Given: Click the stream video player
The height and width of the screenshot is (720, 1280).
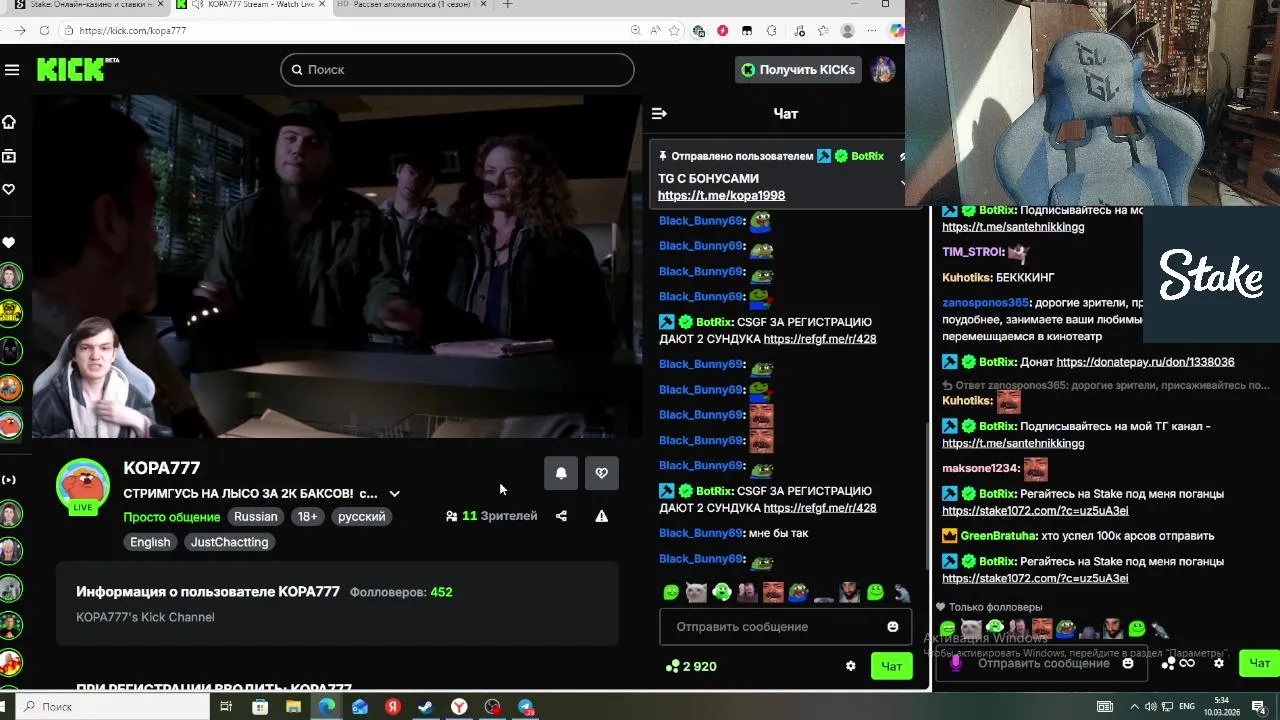Looking at the screenshot, I should 336,266.
